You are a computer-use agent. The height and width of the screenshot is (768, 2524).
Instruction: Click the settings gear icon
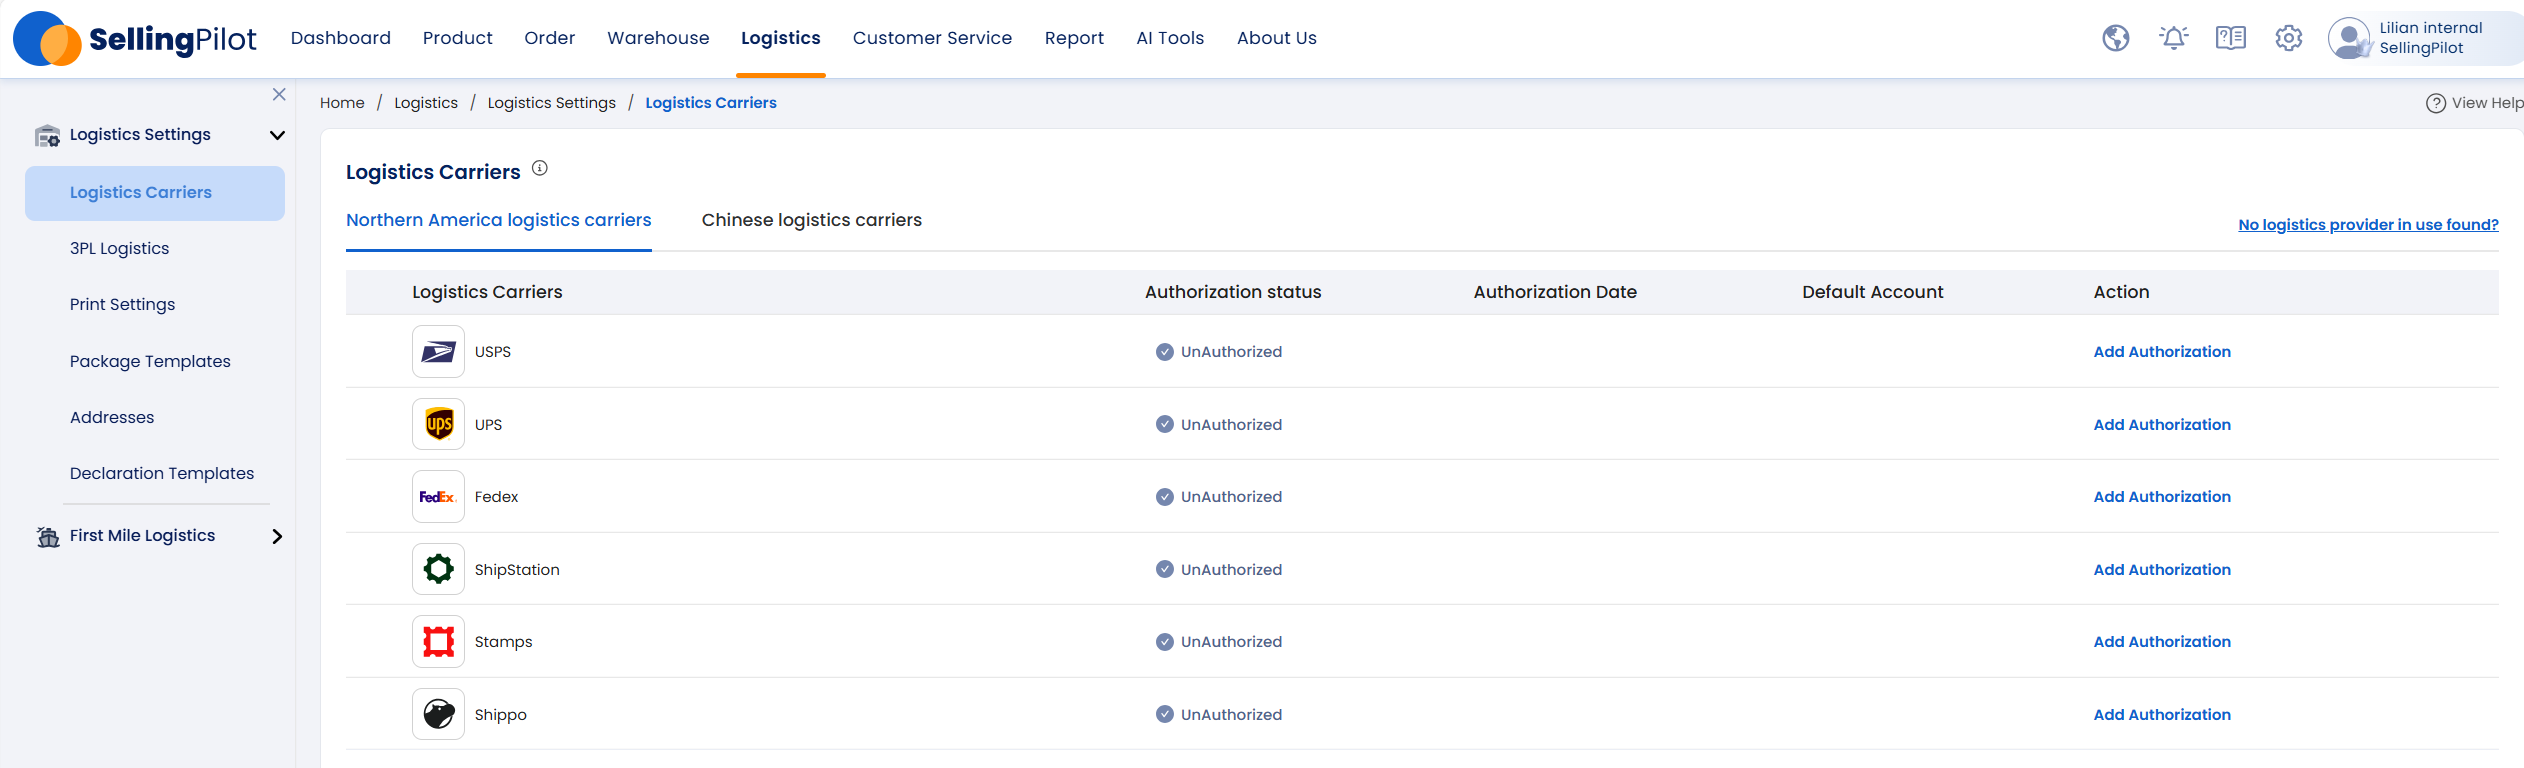pyautogui.click(x=2288, y=38)
